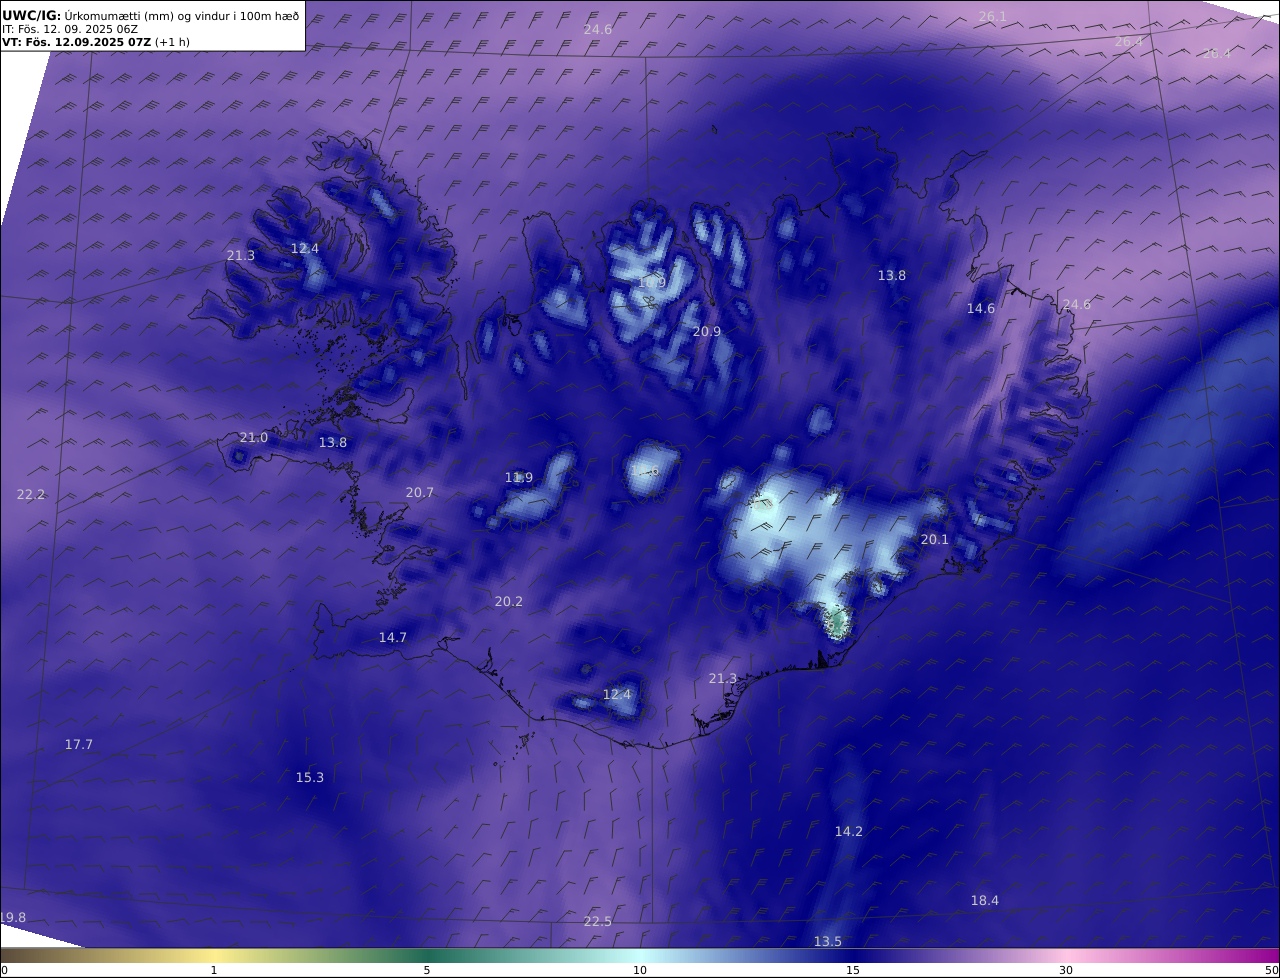Click the 20.7 value label
Image resolution: width=1280 pixels, height=978 pixels.
[x=420, y=492]
